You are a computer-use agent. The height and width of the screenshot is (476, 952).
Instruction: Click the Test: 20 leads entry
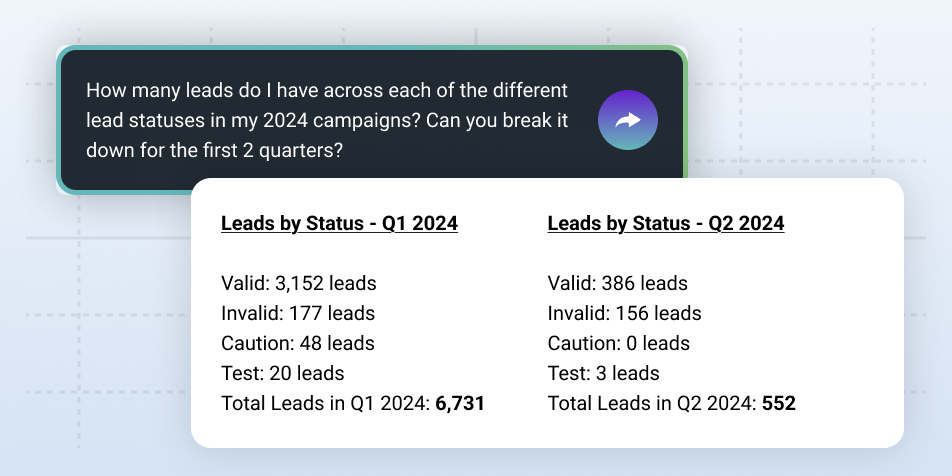(282, 373)
